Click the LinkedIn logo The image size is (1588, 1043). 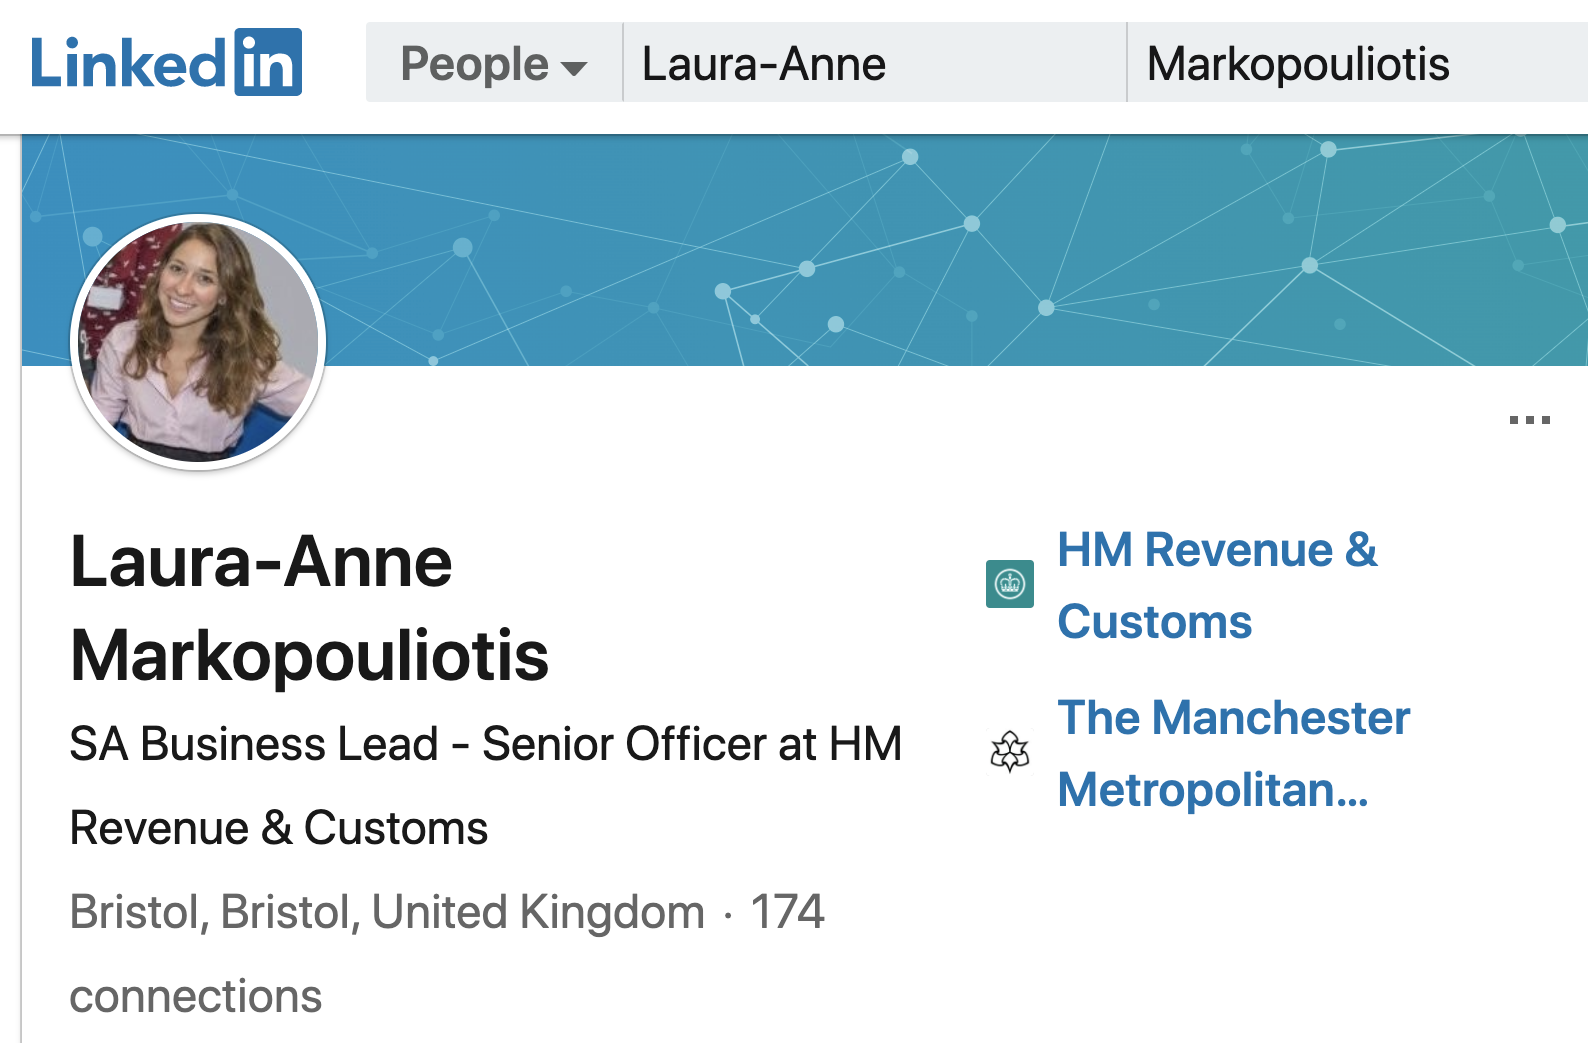point(166,63)
